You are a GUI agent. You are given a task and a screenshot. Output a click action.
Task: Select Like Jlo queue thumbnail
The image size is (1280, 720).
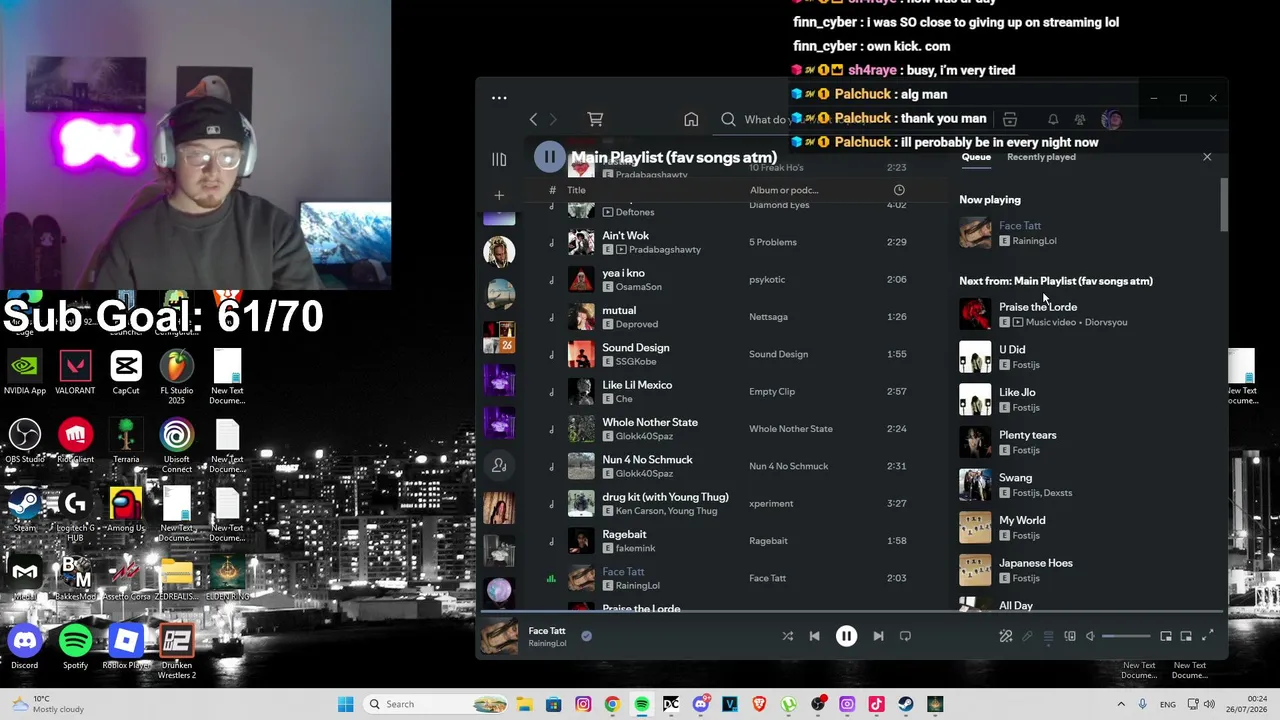pos(975,399)
